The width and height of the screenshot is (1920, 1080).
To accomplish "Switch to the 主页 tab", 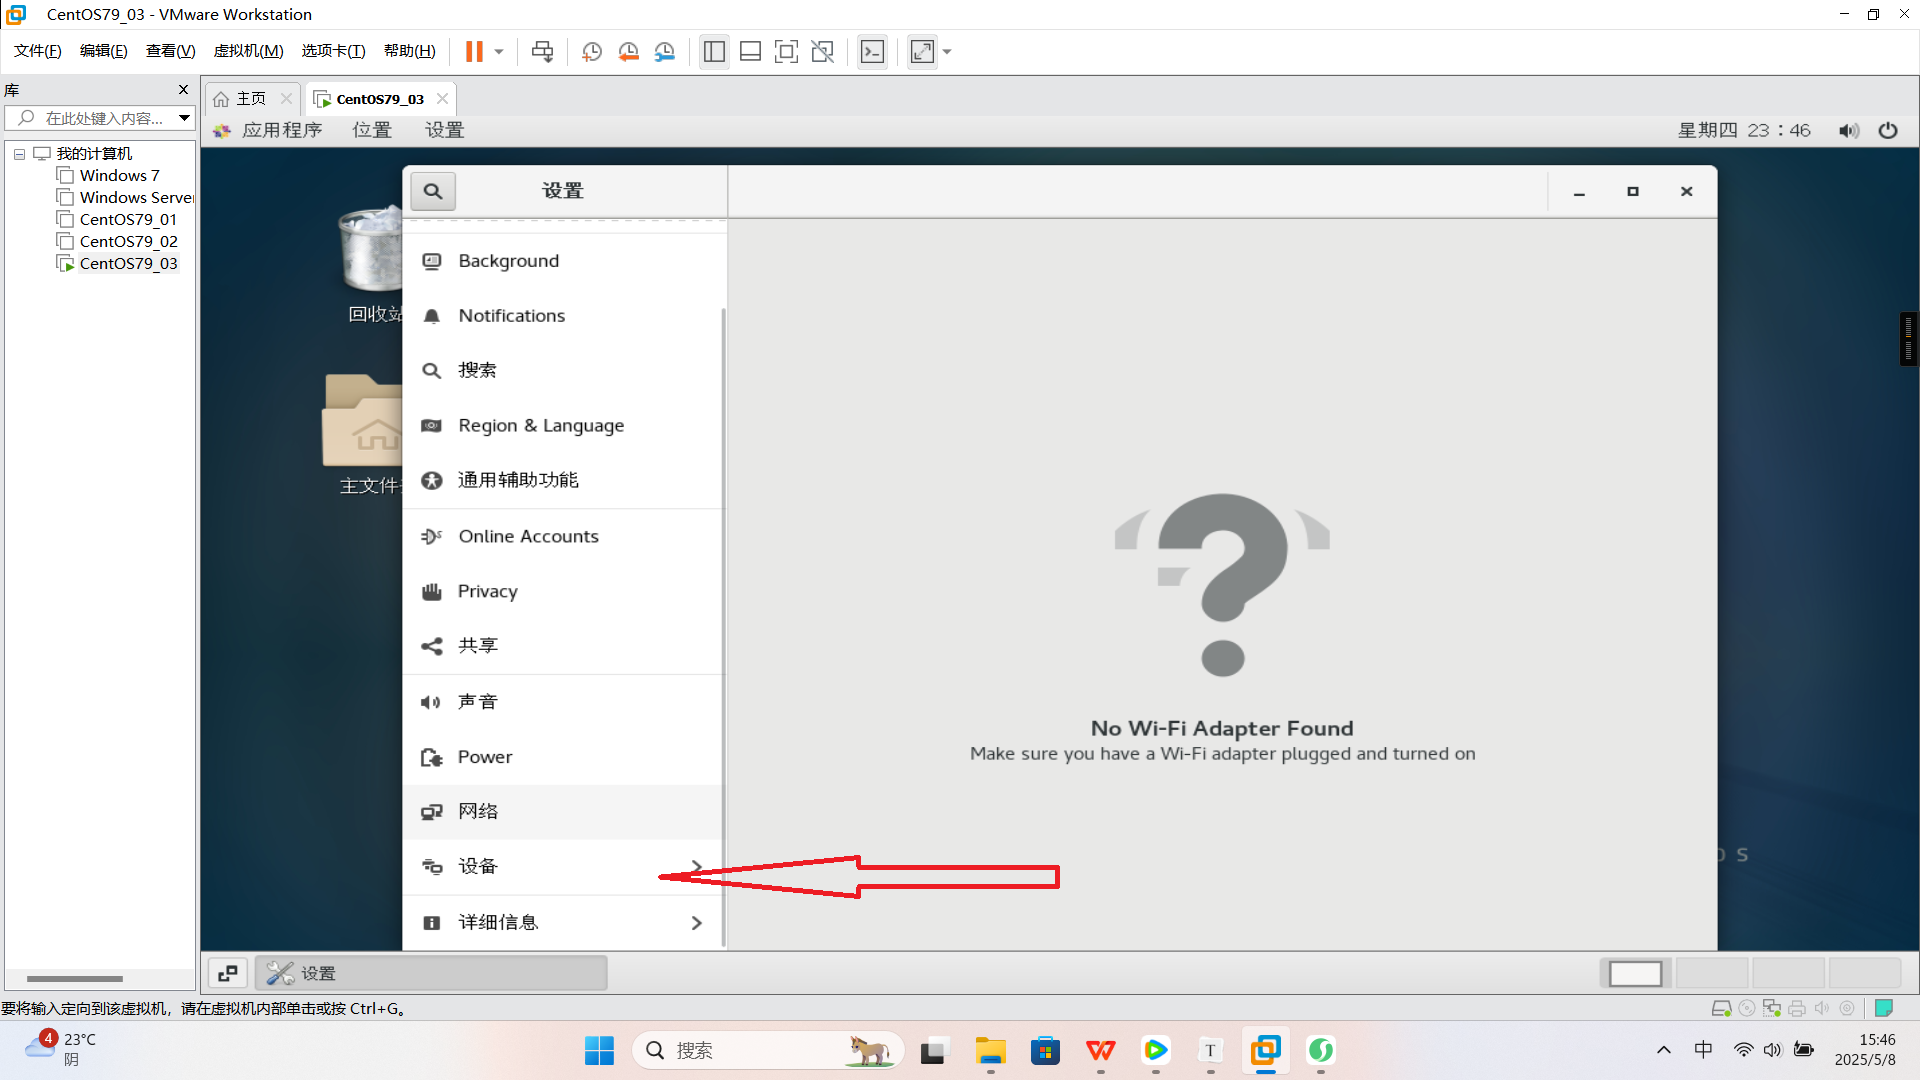I will point(250,98).
